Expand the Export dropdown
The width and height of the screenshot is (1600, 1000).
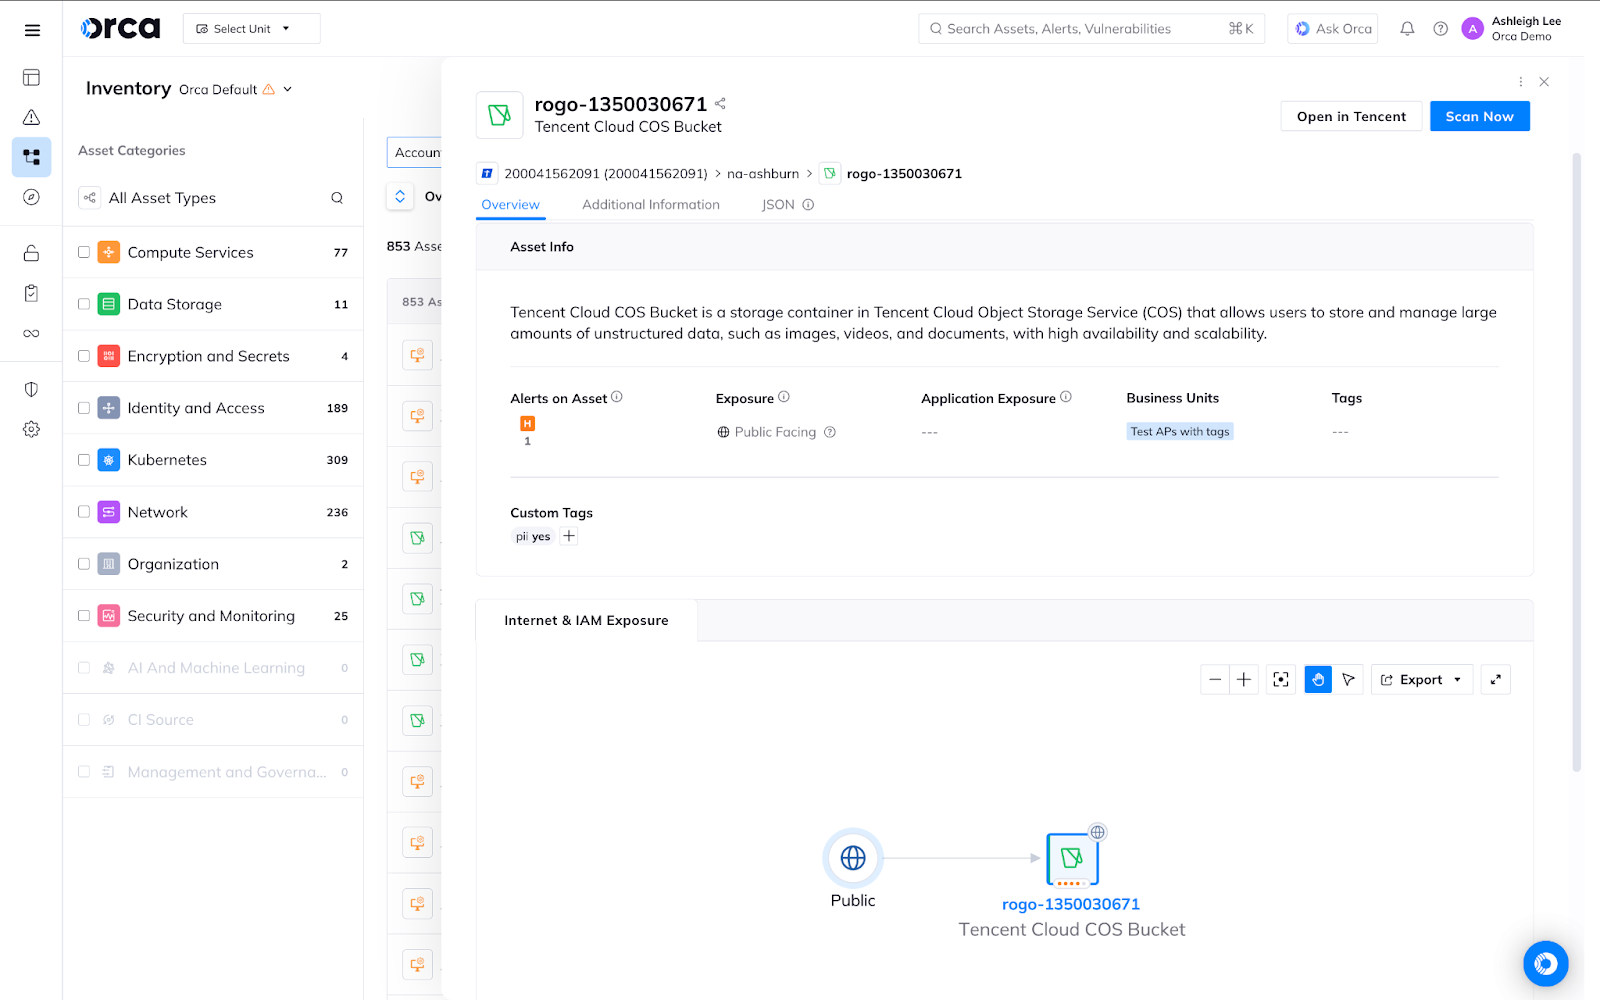[x=1421, y=680]
